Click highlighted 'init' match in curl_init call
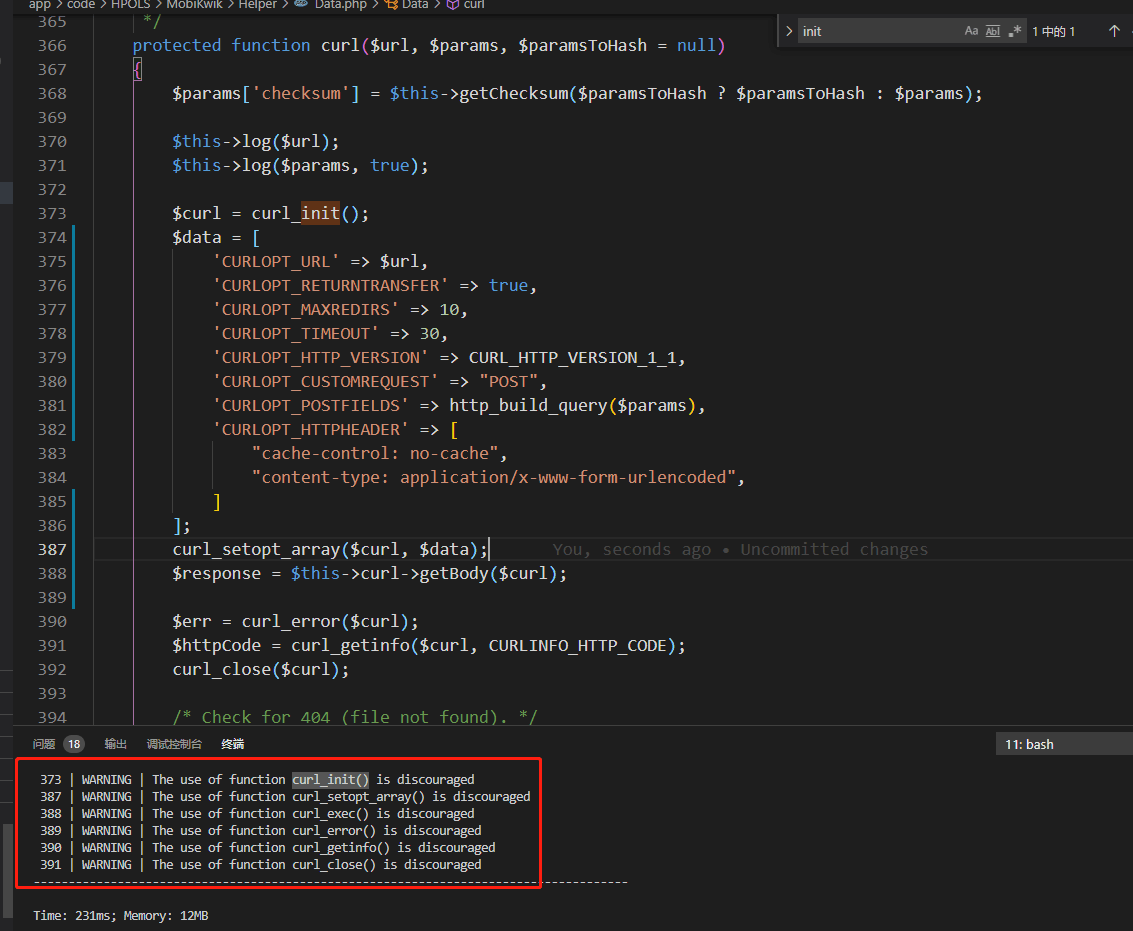 tap(320, 213)
